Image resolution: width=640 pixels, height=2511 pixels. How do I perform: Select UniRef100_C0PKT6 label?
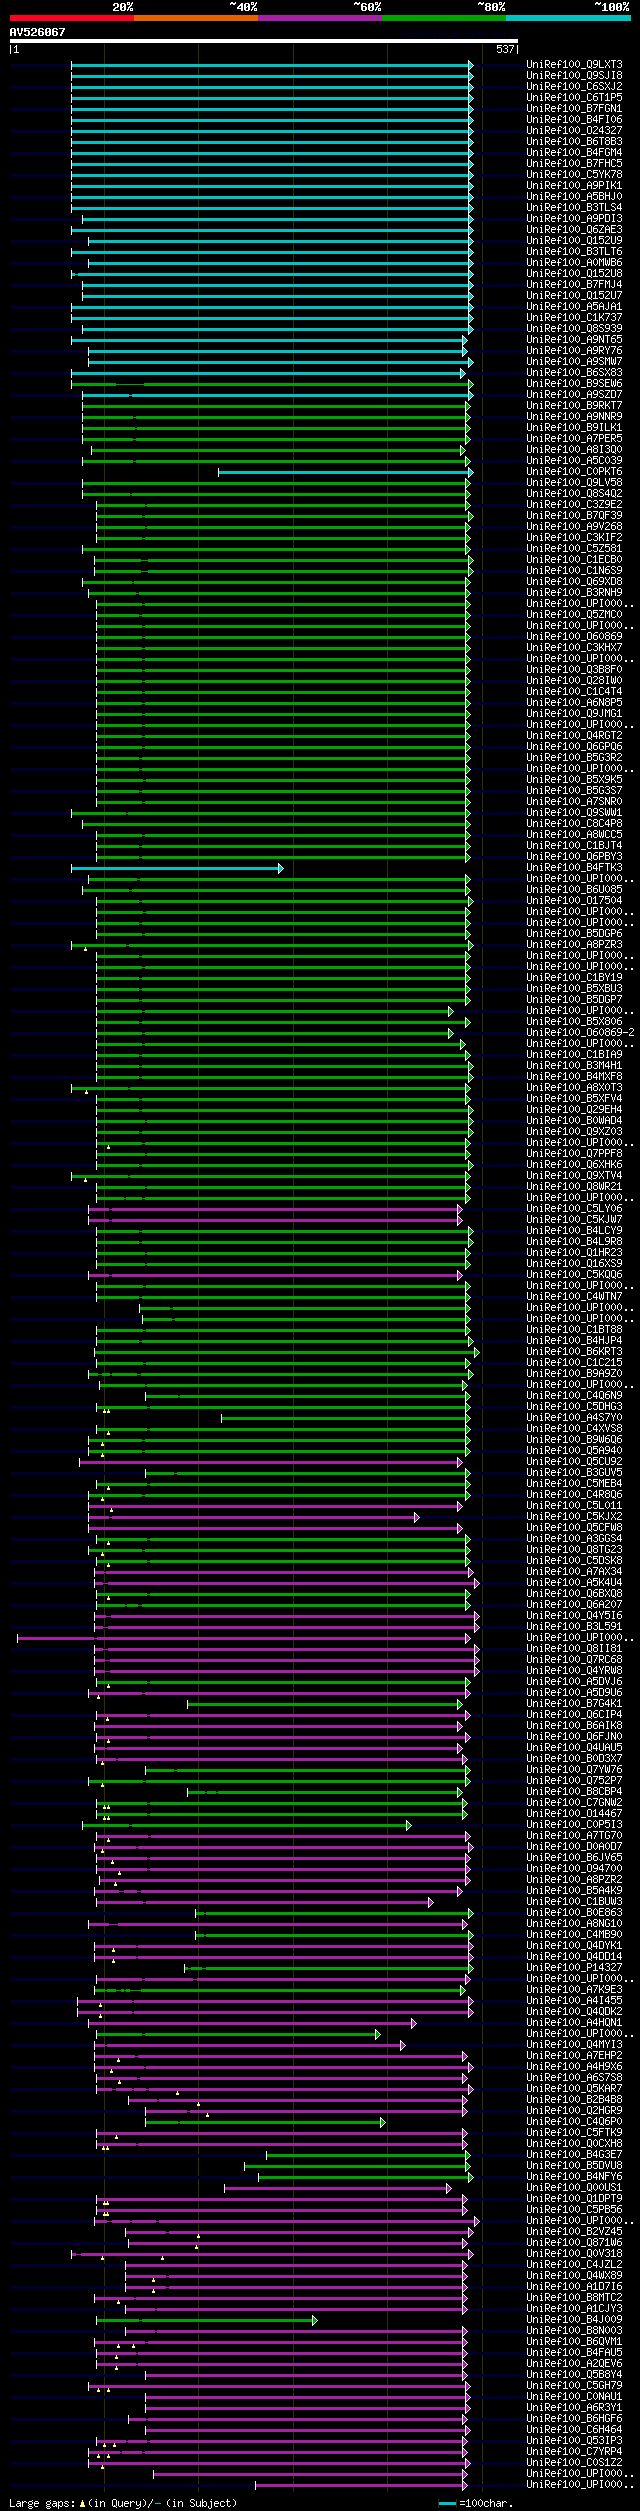point(574,472)
